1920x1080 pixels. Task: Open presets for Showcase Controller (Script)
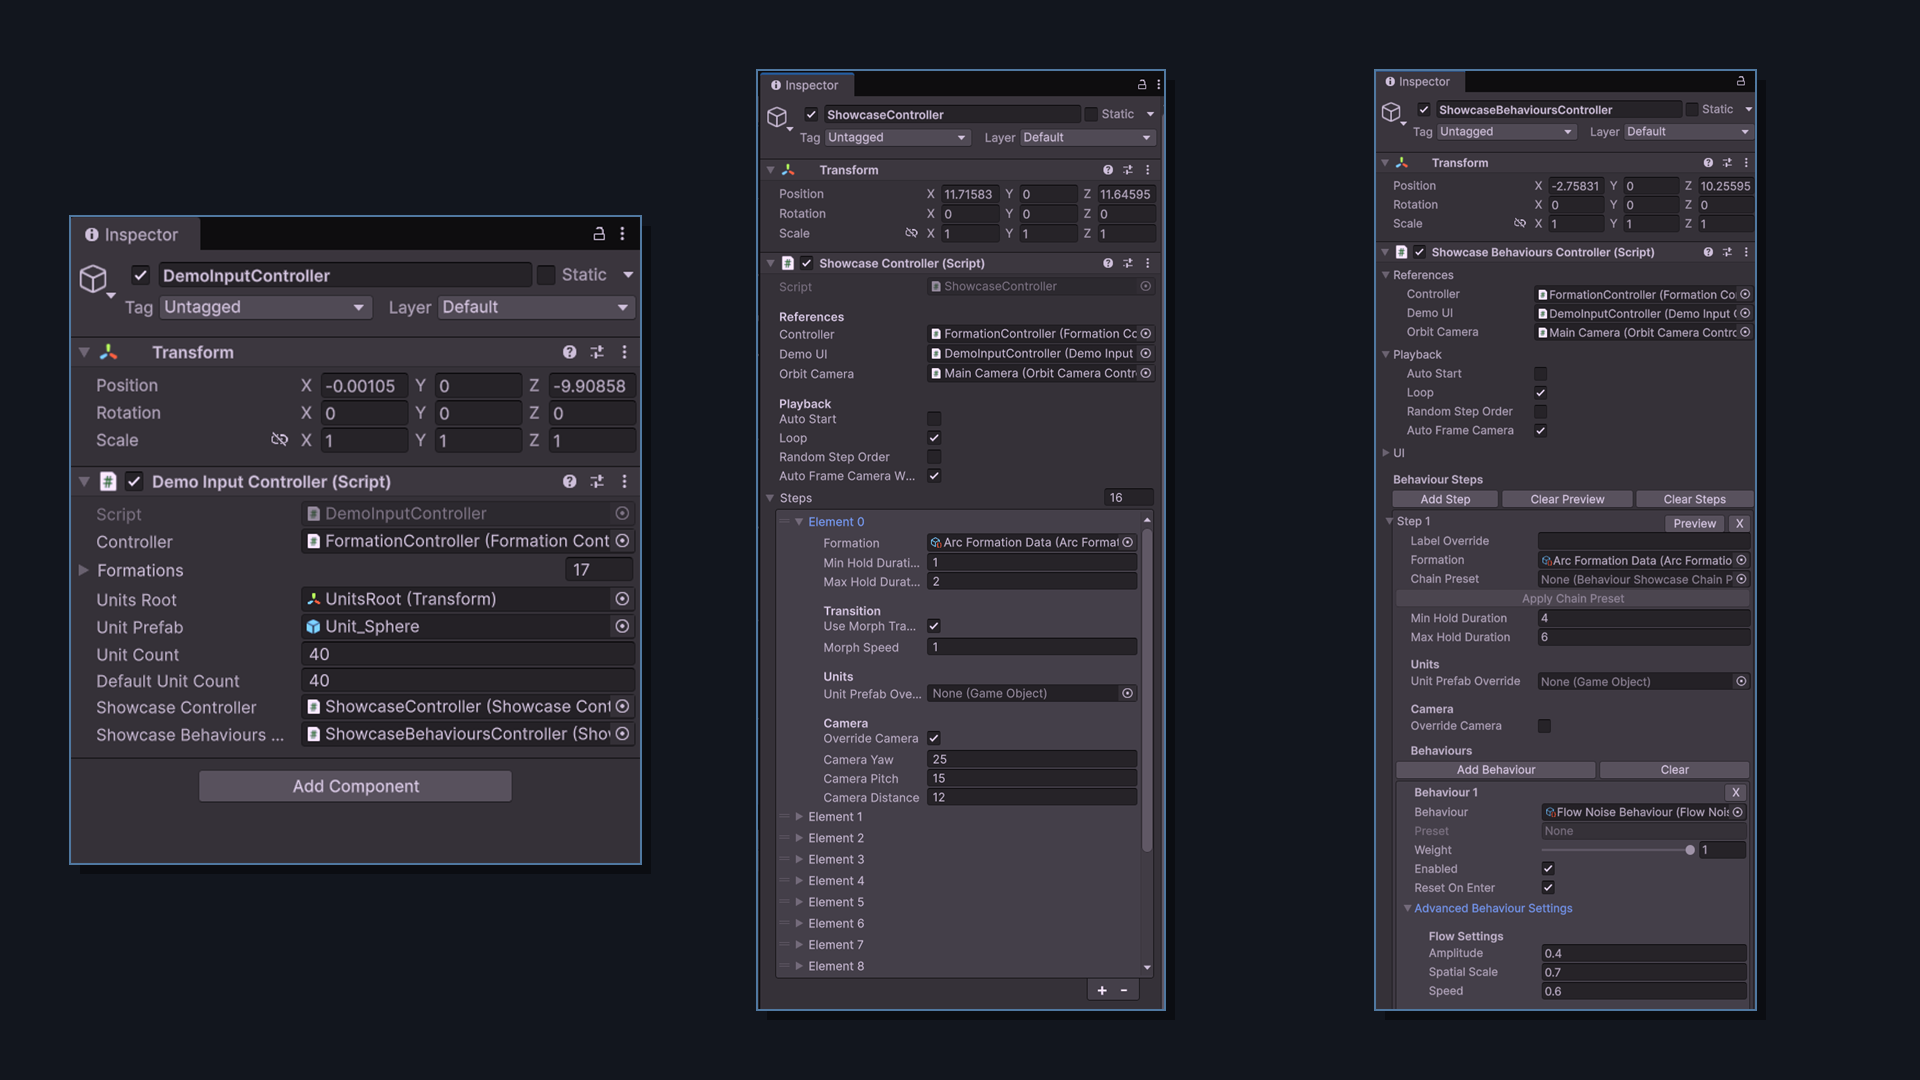click(1128, 263)
